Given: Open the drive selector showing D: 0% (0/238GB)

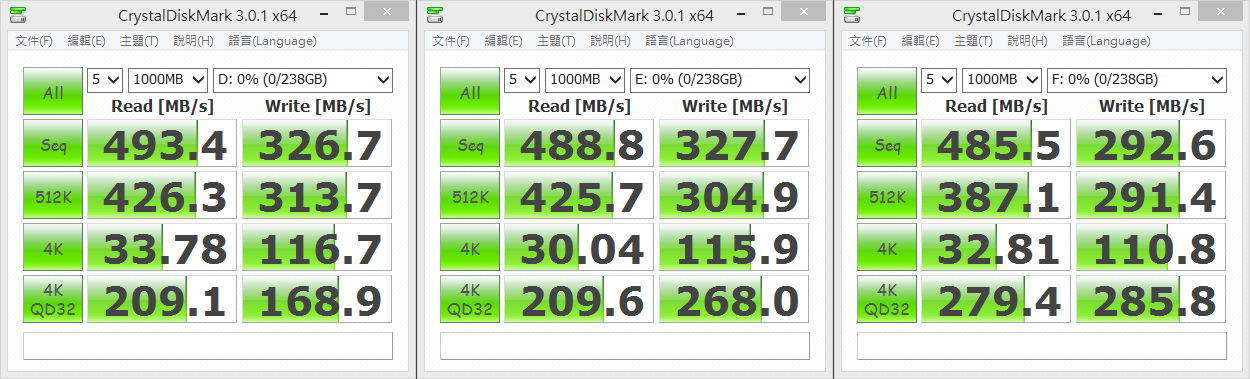Looking at the screenshot, I should (x=303, y=80).
